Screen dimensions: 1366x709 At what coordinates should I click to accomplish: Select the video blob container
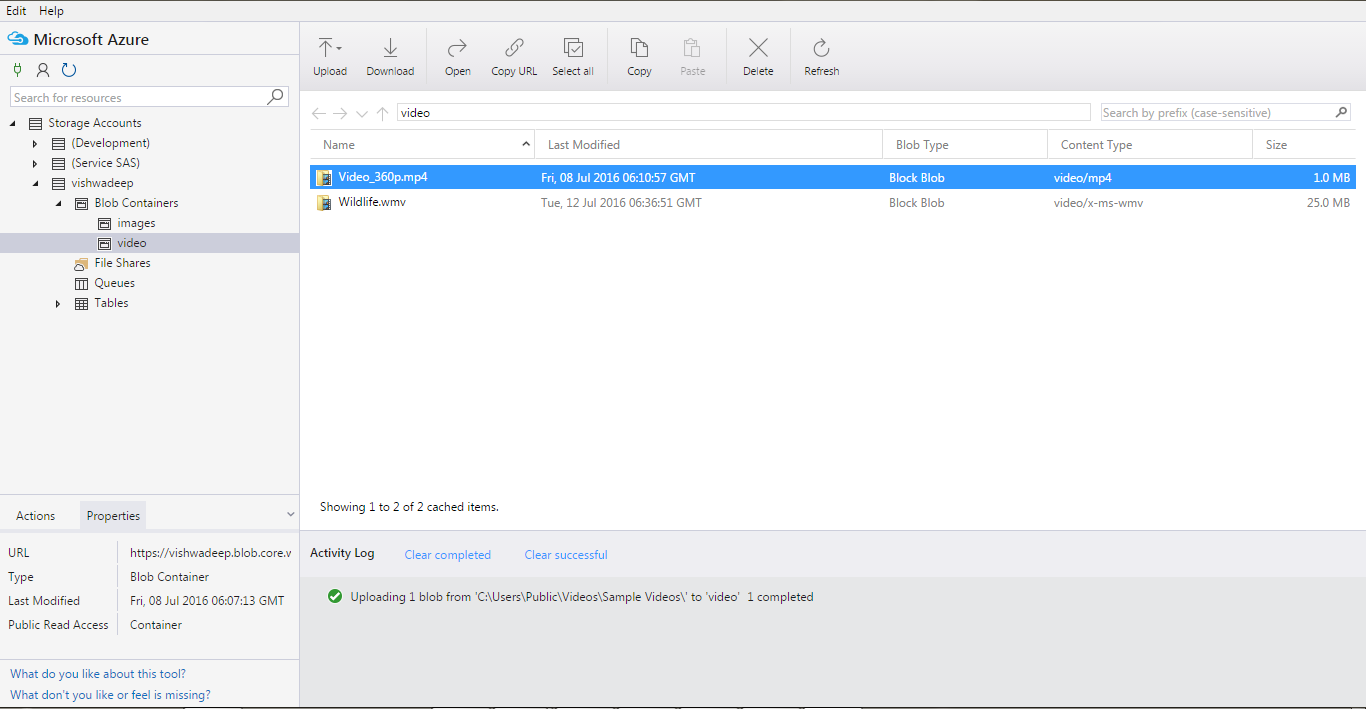pos(131,243)
